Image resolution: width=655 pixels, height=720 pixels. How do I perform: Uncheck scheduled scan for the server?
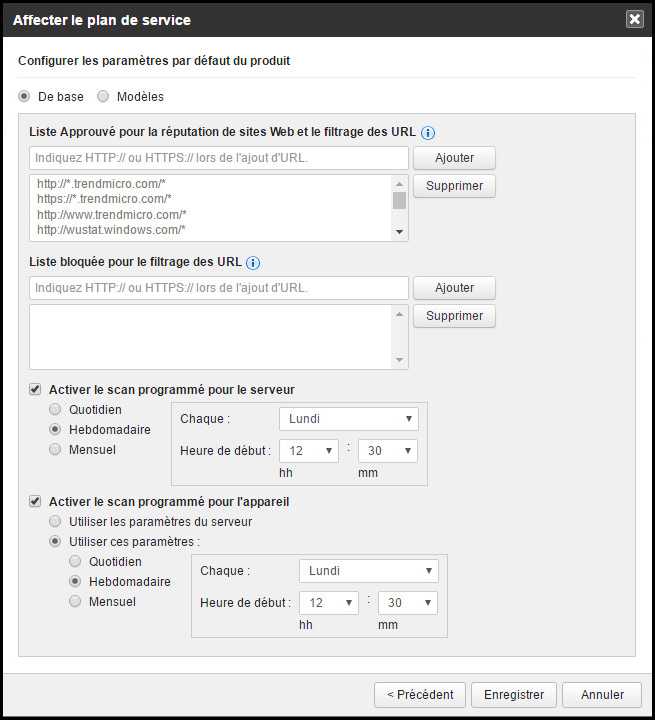tap(35, 389)
